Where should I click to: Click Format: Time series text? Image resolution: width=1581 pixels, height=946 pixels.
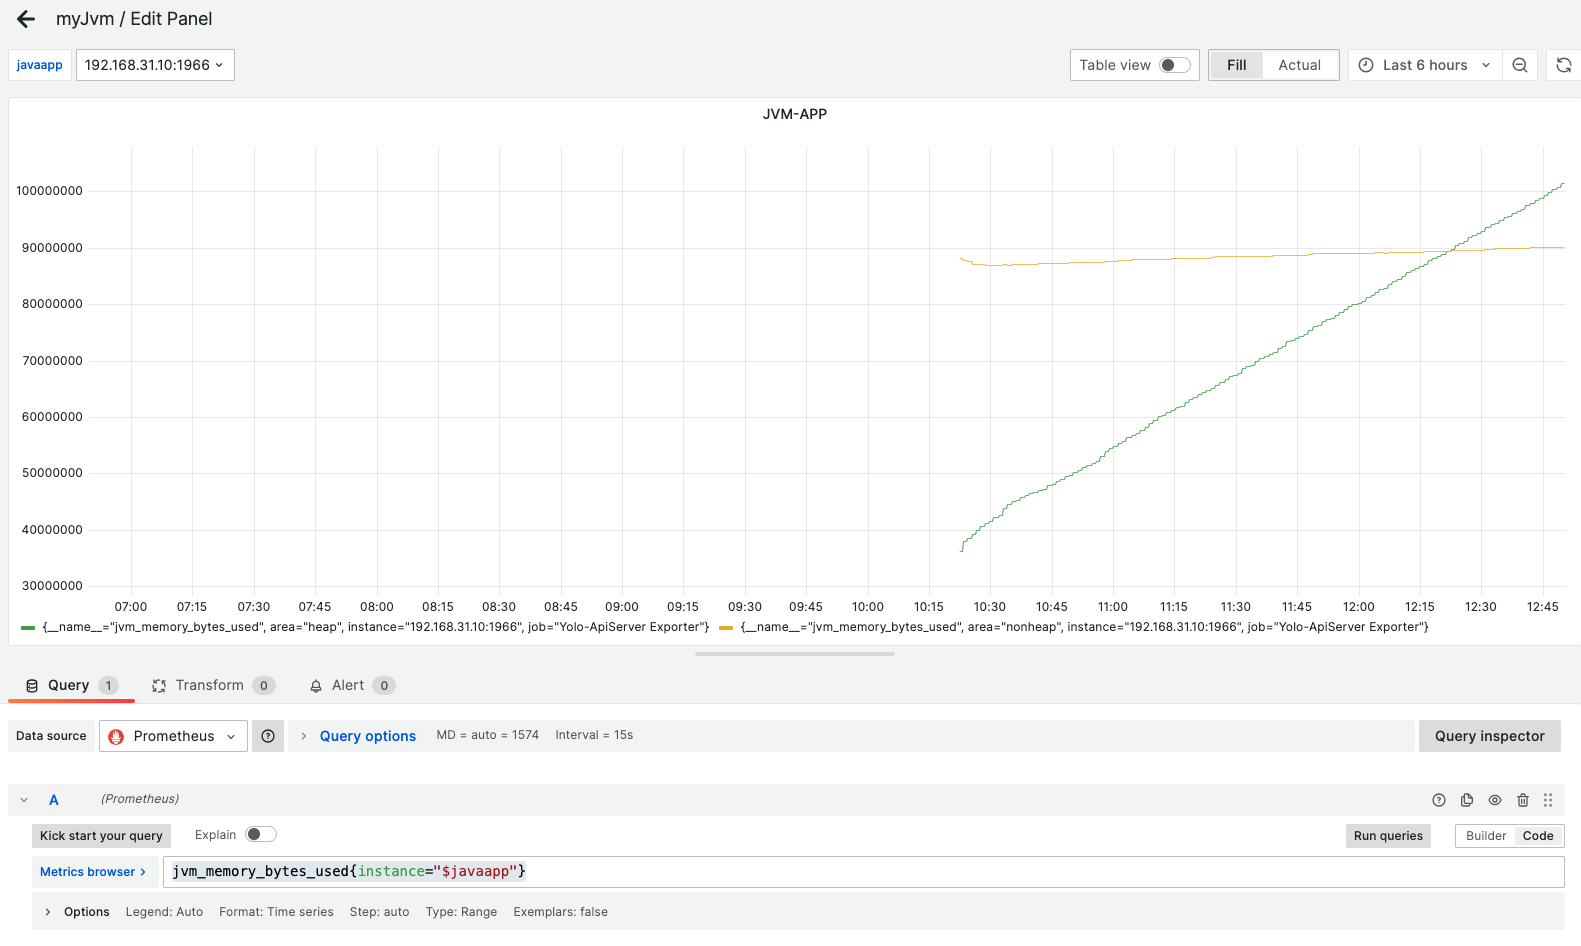[x=276, y=912]
